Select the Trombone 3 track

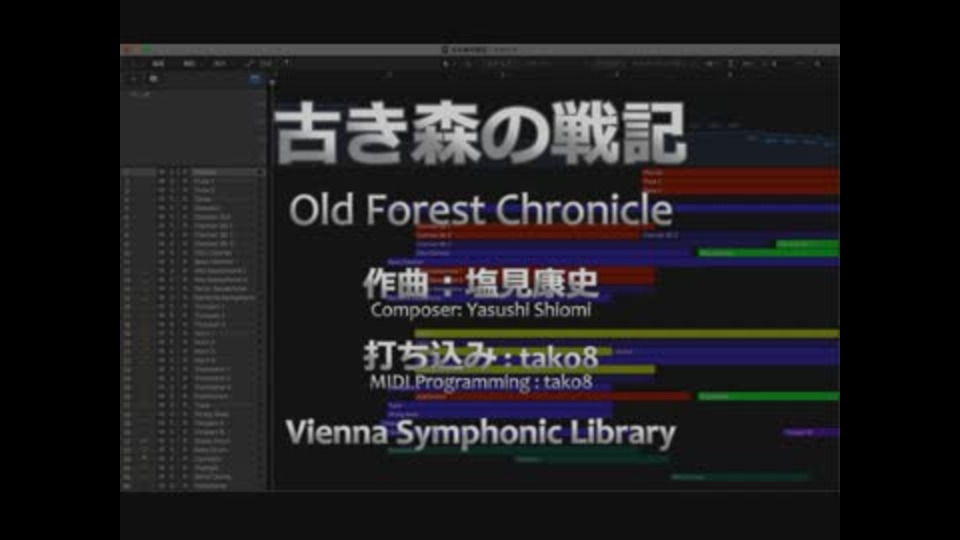coord(193,387)
